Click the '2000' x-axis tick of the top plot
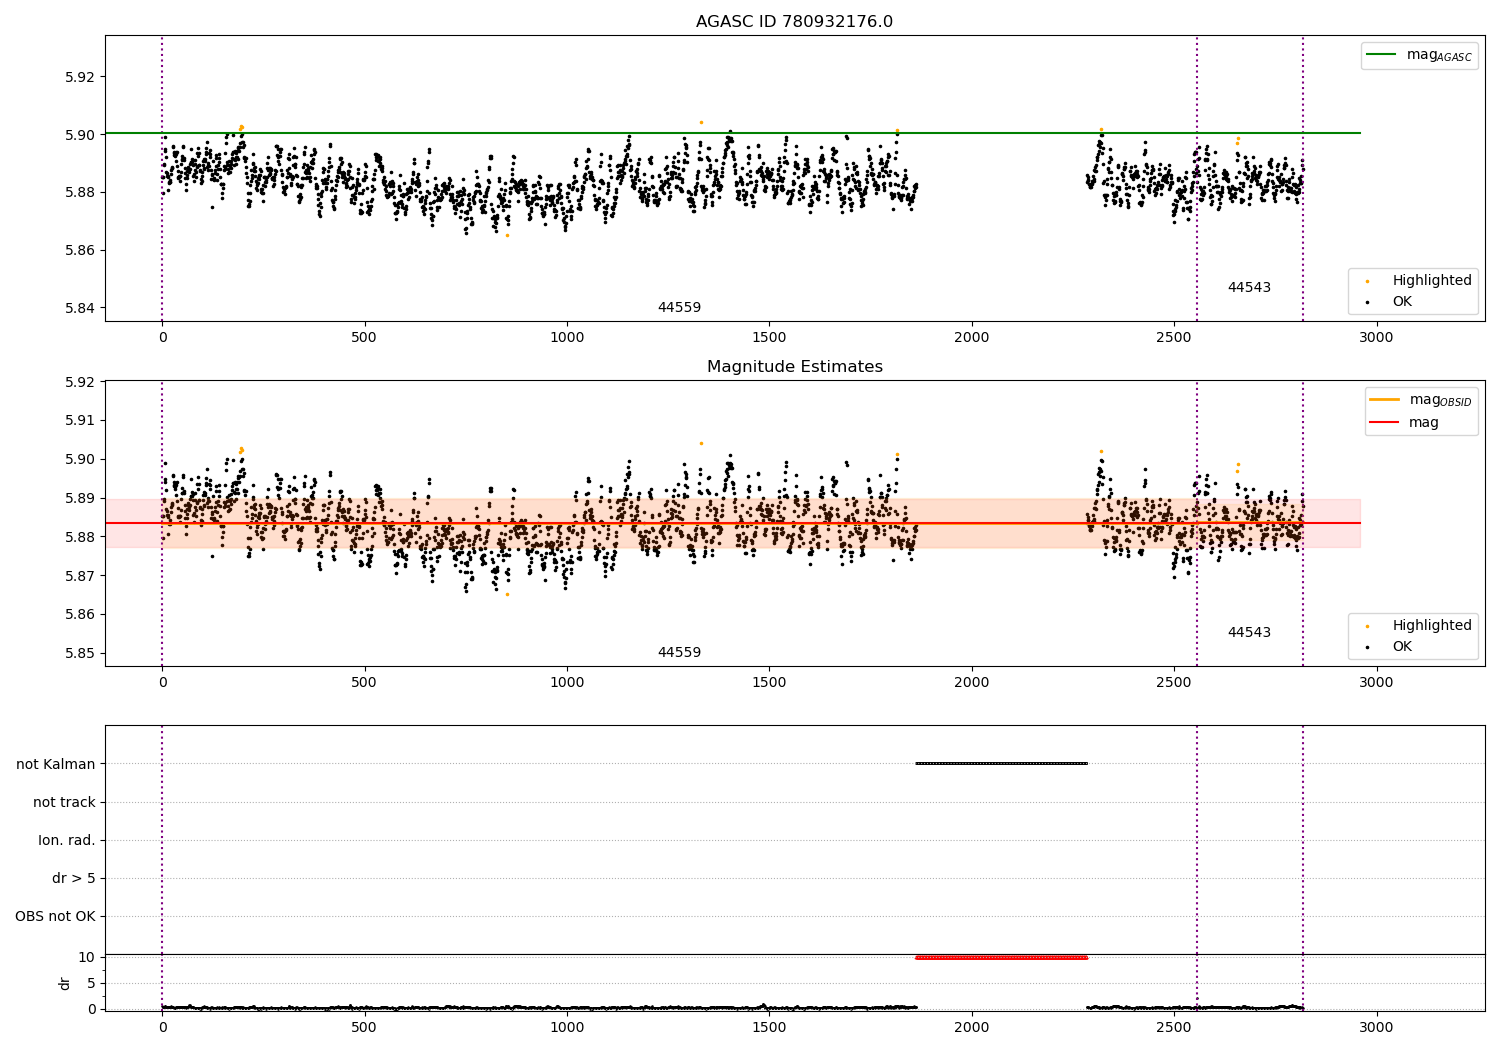 [971, 337]
